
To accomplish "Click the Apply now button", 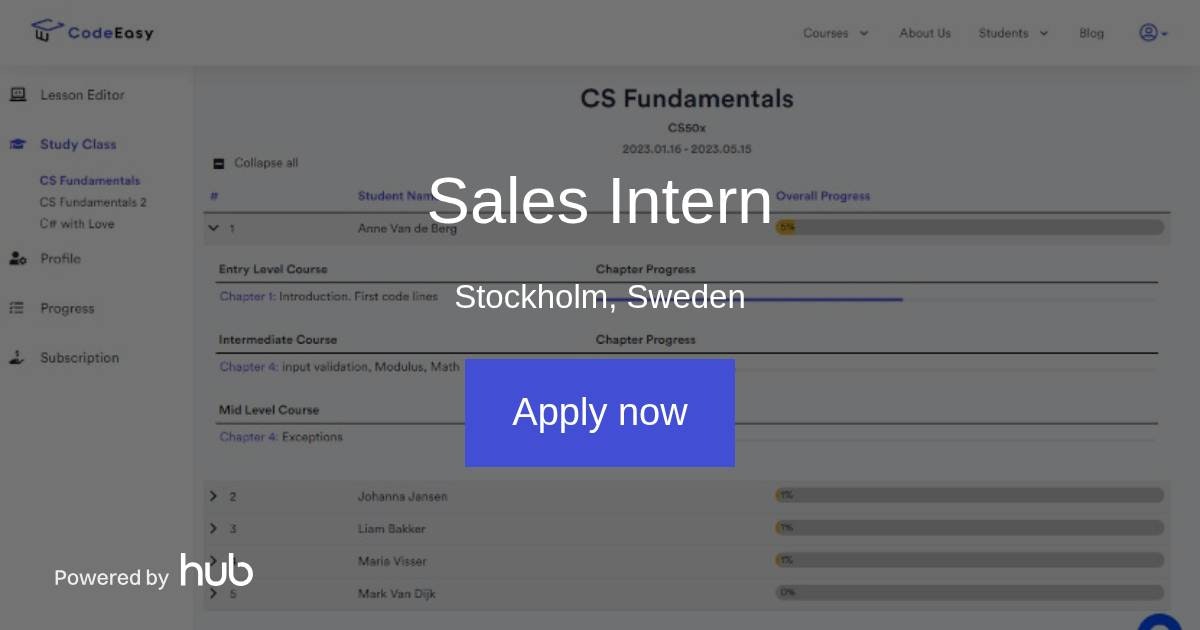I will click(x=600, y=412).
